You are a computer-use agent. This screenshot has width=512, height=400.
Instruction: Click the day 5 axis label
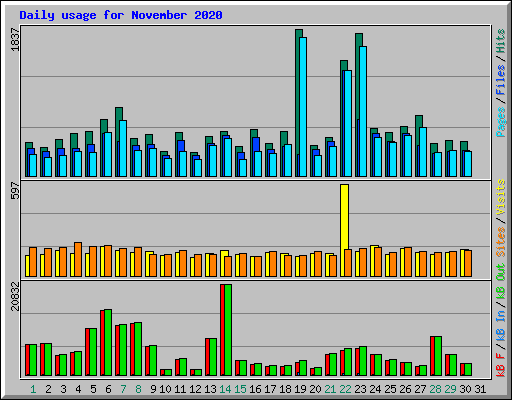93,389
